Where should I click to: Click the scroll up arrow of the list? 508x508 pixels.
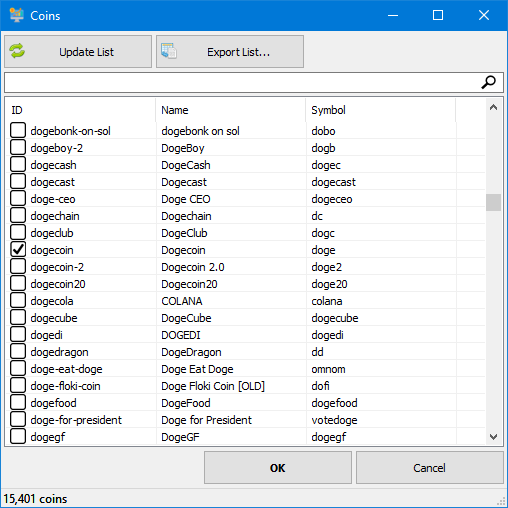(494, 107)
